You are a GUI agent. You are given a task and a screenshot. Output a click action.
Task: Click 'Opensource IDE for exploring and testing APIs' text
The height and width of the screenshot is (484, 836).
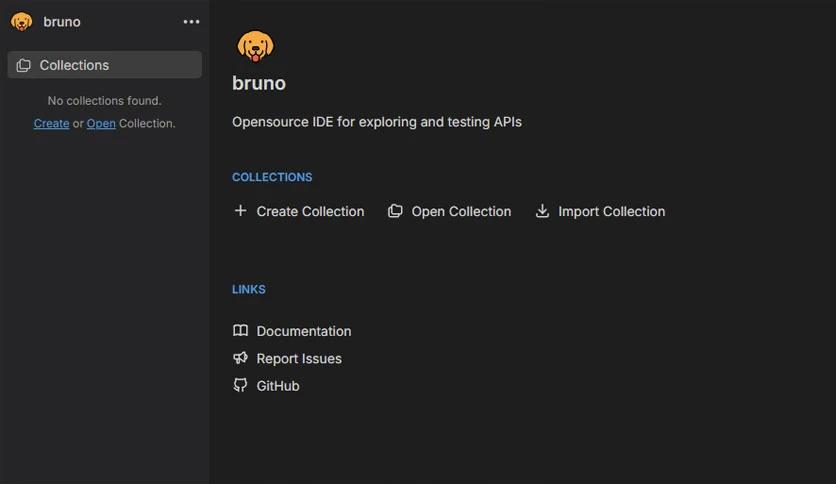click(377, 122)
